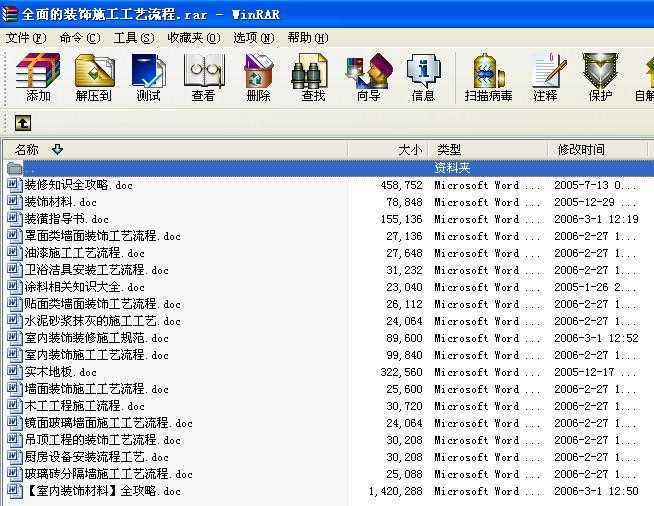Screen dimensions: 654x506
Task: Click the 扫描病毒 (Virus Scan) icon
Action: click(488, 77)
